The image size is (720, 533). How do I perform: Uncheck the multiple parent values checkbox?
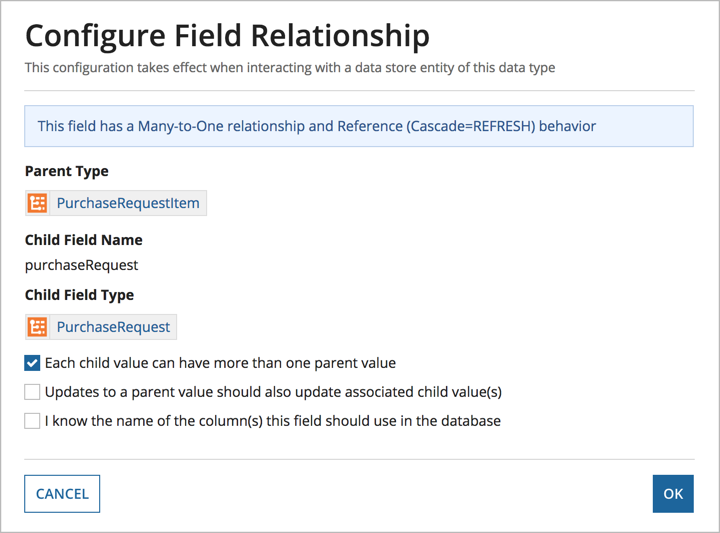[x=33, y=363]
